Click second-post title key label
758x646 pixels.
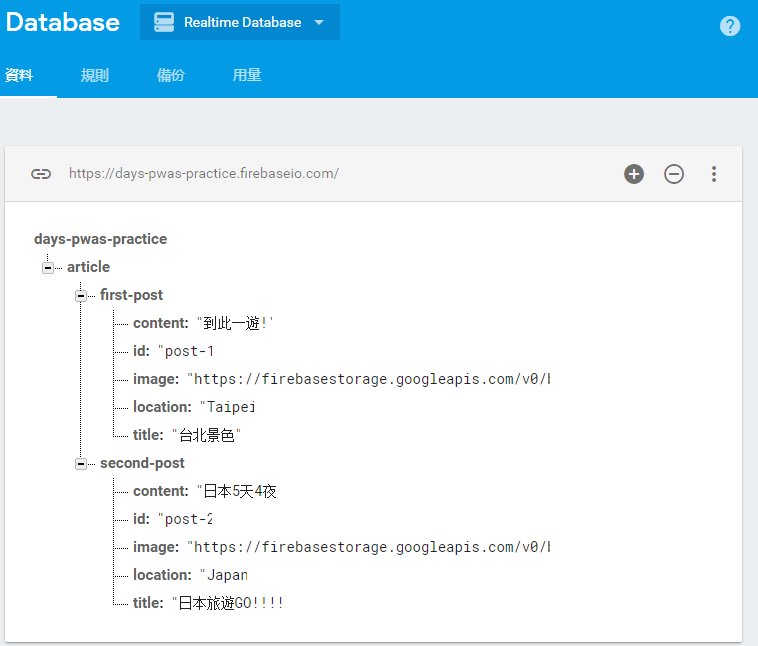[x=148, y=603]
